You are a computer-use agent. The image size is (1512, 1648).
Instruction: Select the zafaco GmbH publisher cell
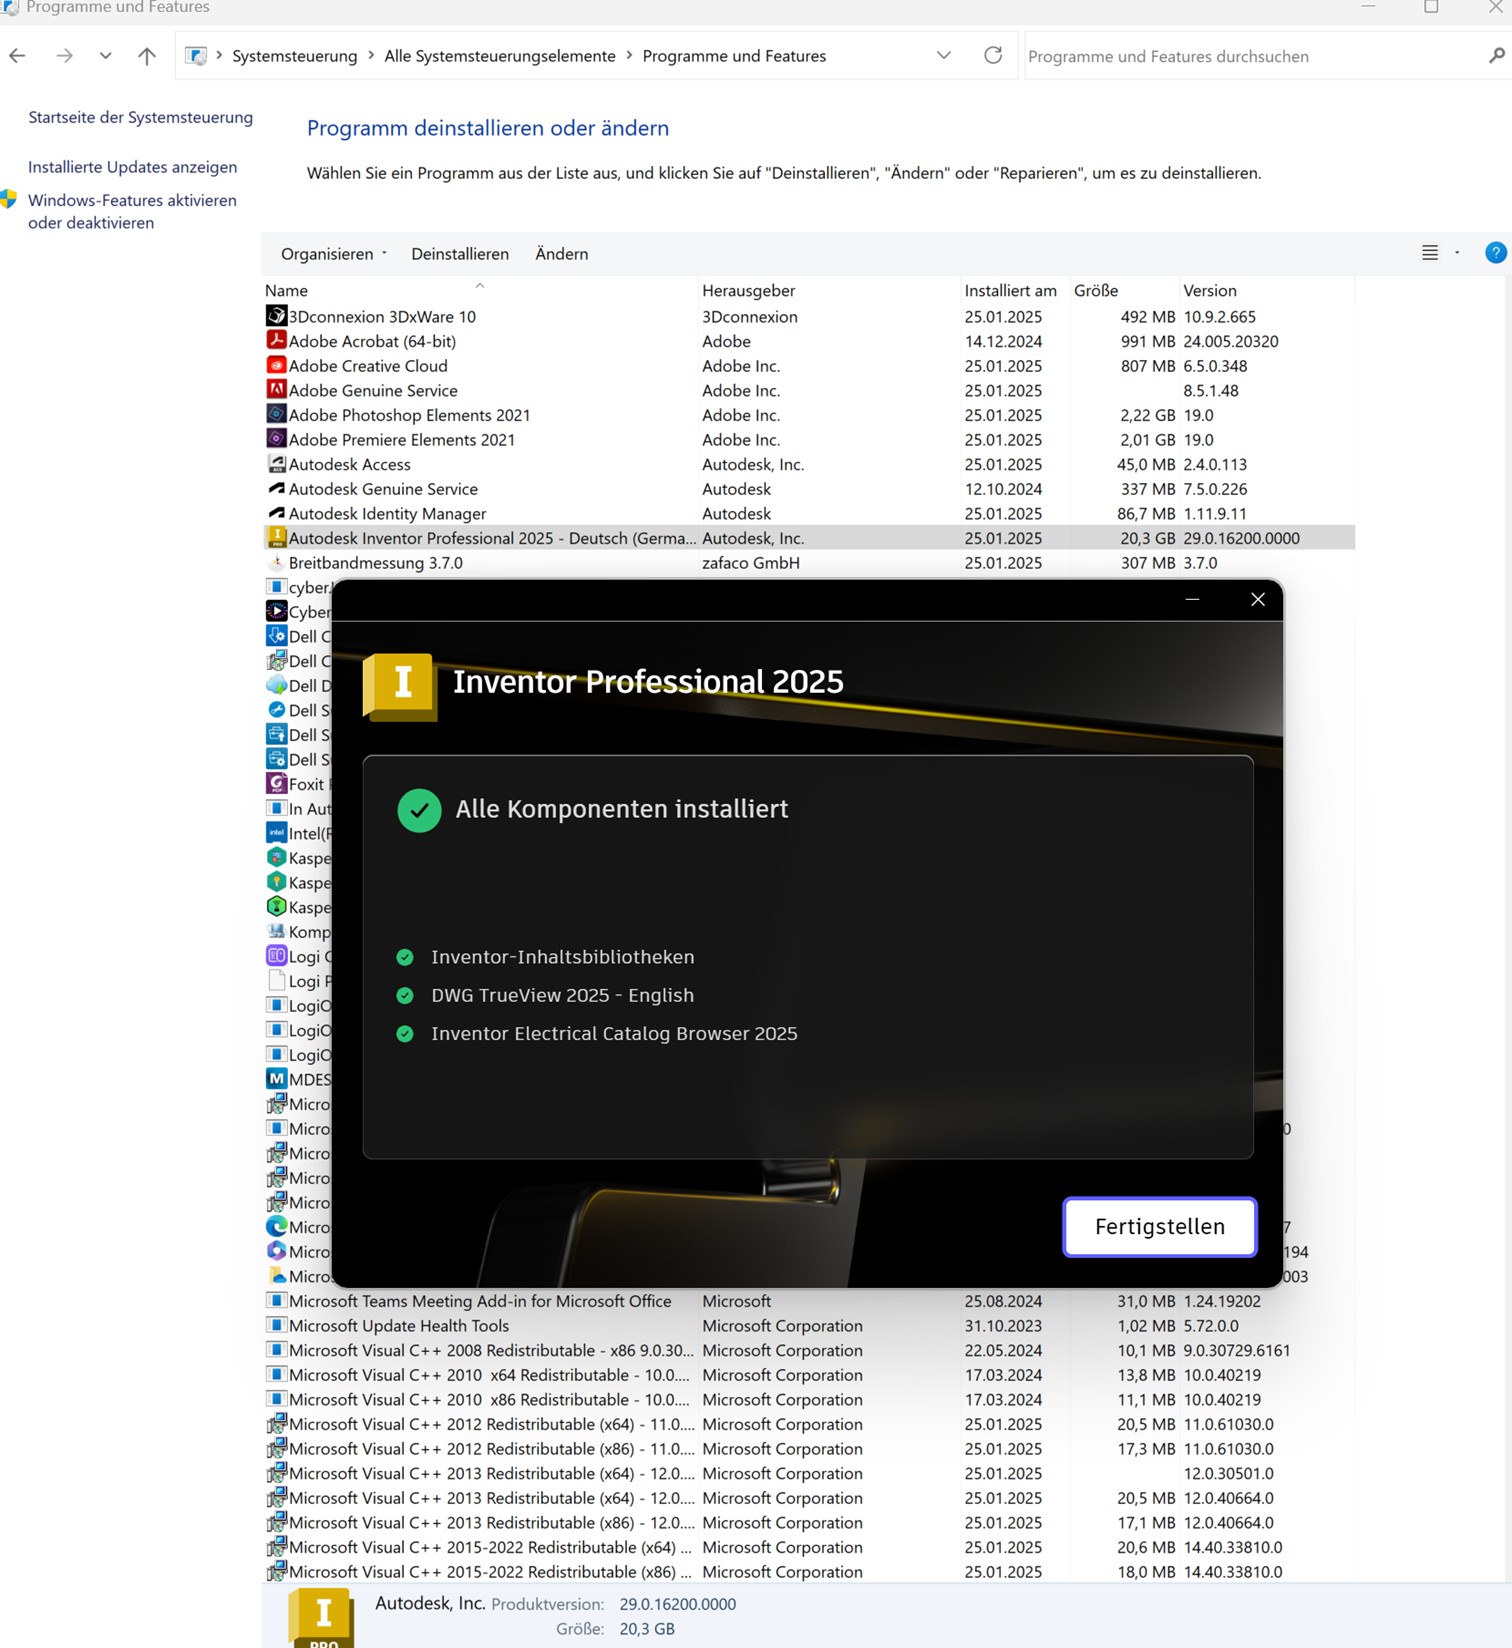point(751,563)
